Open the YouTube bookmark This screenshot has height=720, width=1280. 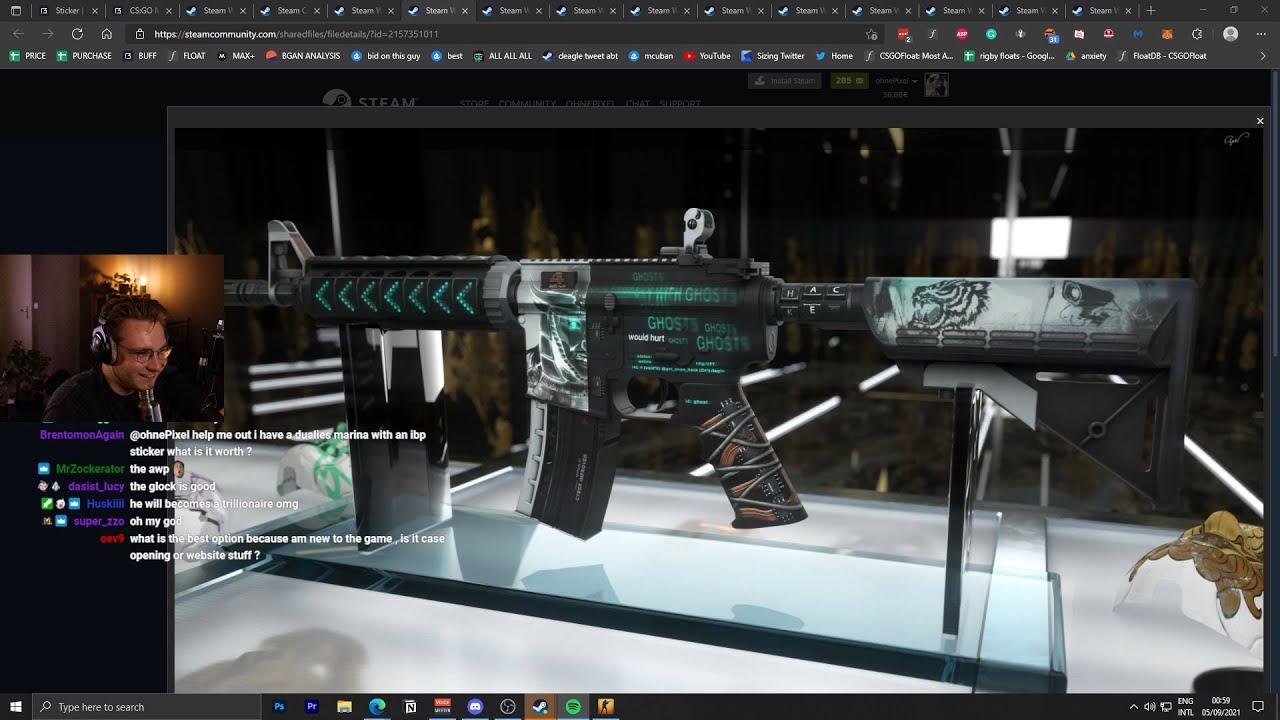pos(707,56)
